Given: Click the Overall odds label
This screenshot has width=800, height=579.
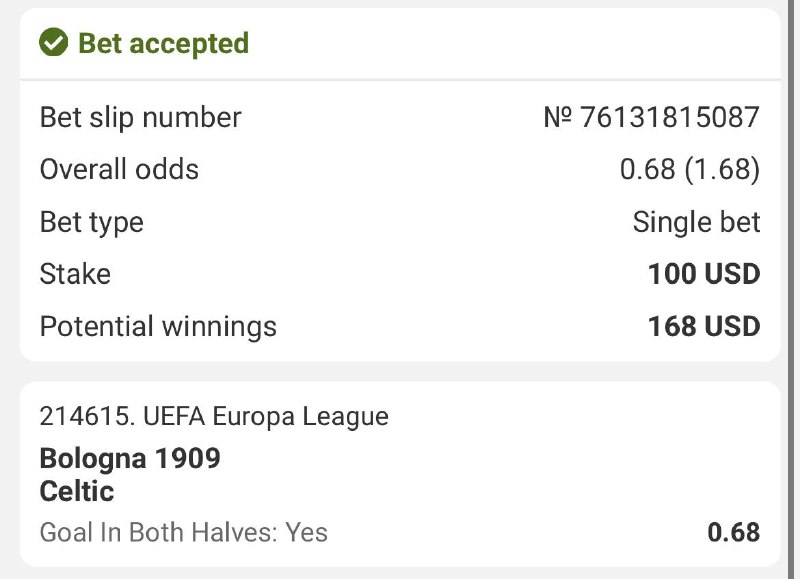Looking at the screenshot, I should [119, 169].
